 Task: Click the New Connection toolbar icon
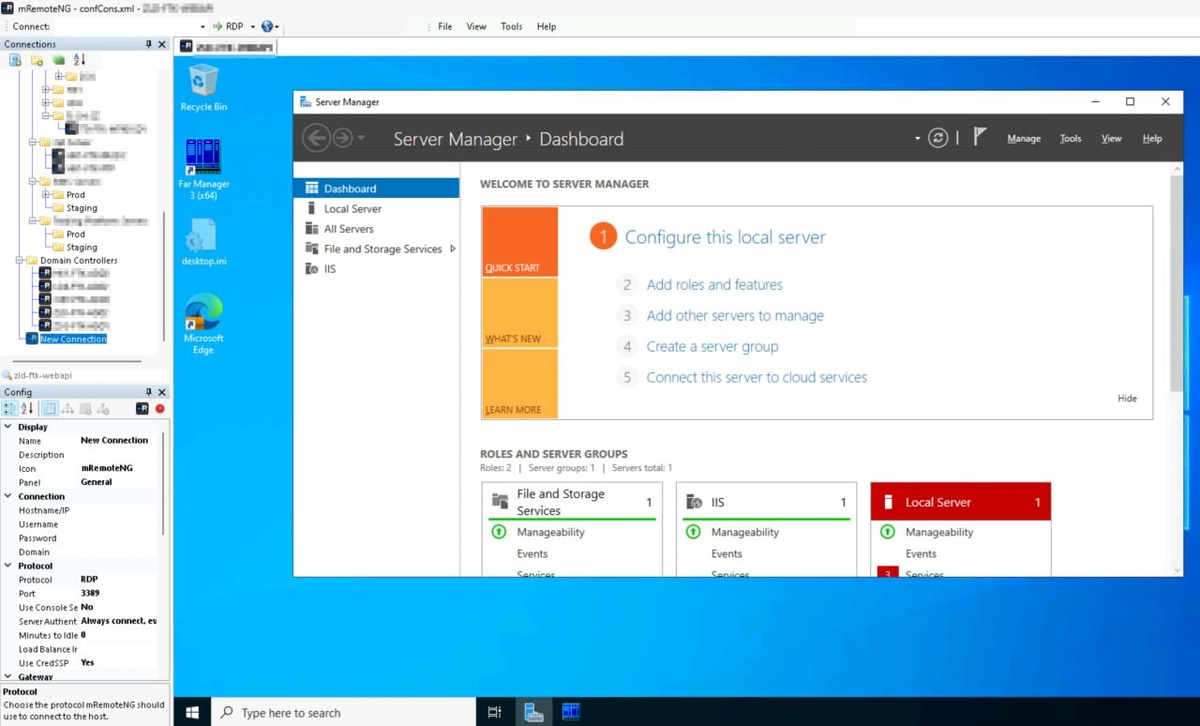pyautogui.click(x=15, y=60)
